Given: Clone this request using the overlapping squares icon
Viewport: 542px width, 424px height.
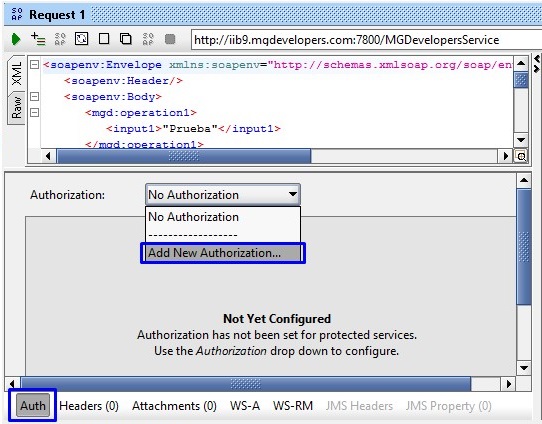Looking at the screenshot, I should [x=125, y=39].
